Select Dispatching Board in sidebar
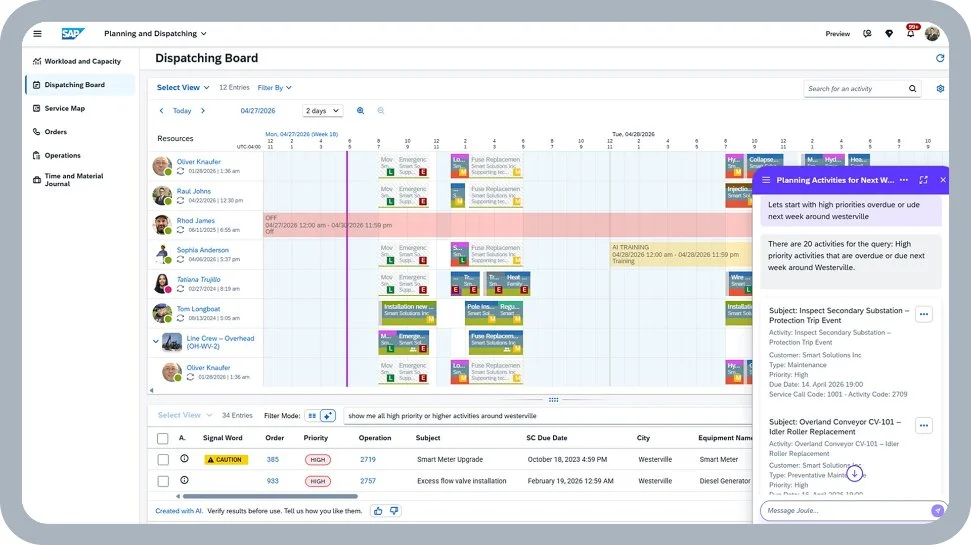Image resolution: width=971 pixels, height=545 pixels. [81, 85]
